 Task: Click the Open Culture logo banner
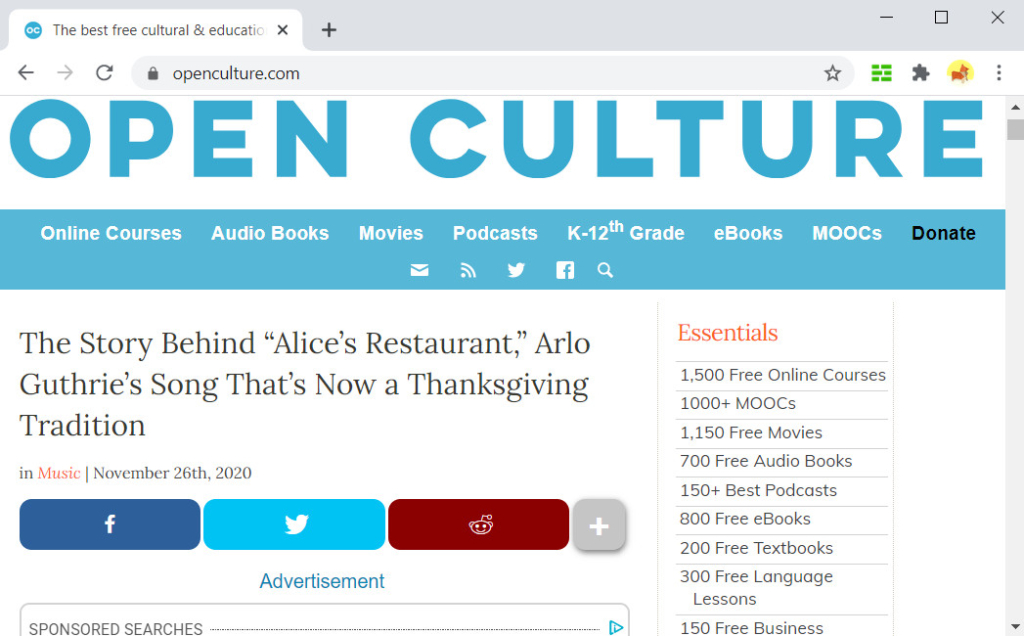[x=497, y=138]
